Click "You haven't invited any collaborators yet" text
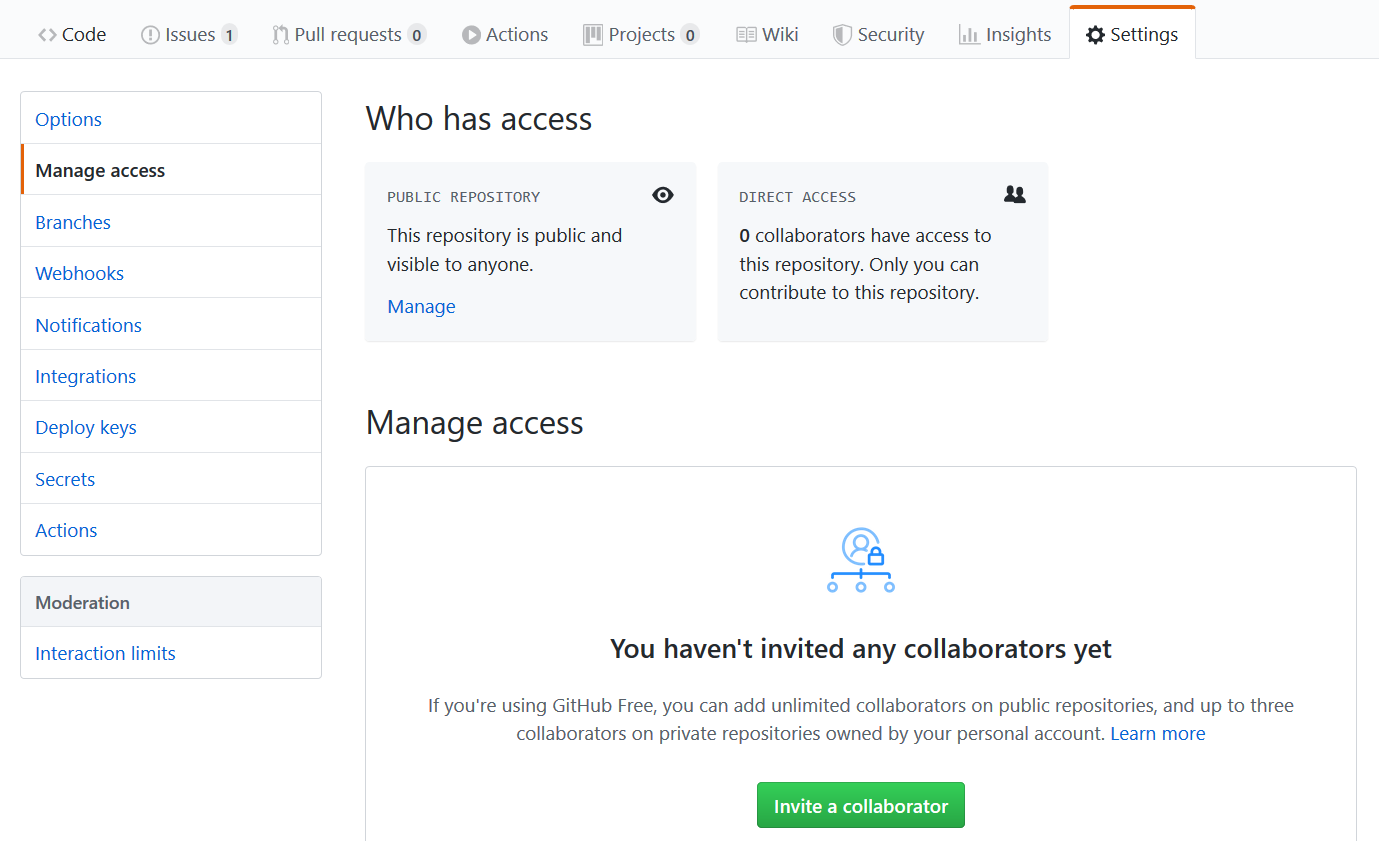Screen dimensions: 1379x841 861,649
